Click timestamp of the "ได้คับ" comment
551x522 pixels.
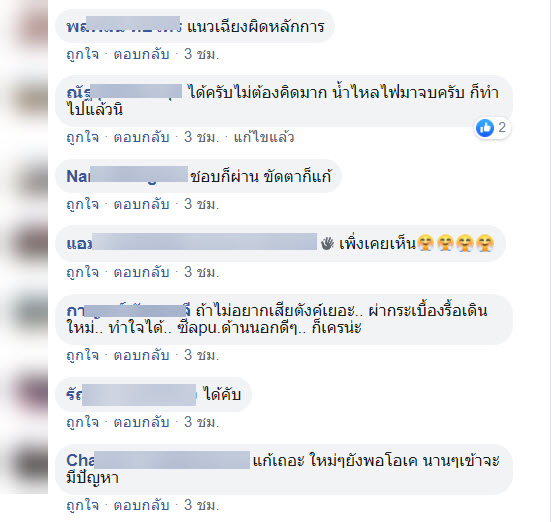(x=201, y=422)
